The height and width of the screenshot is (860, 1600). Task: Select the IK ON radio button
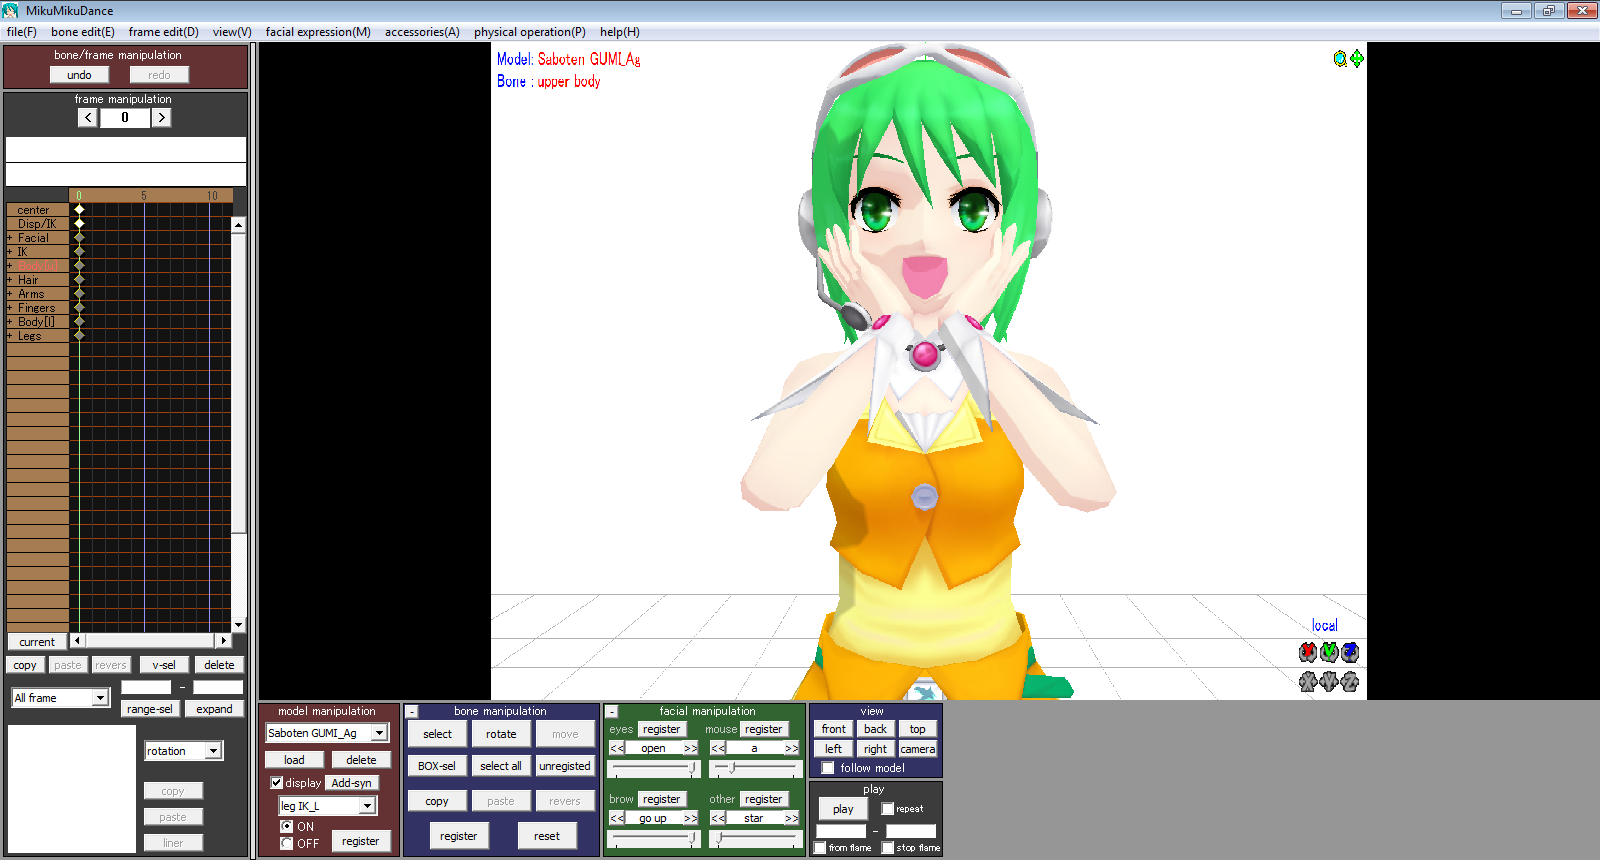click(x=287, y=827)
